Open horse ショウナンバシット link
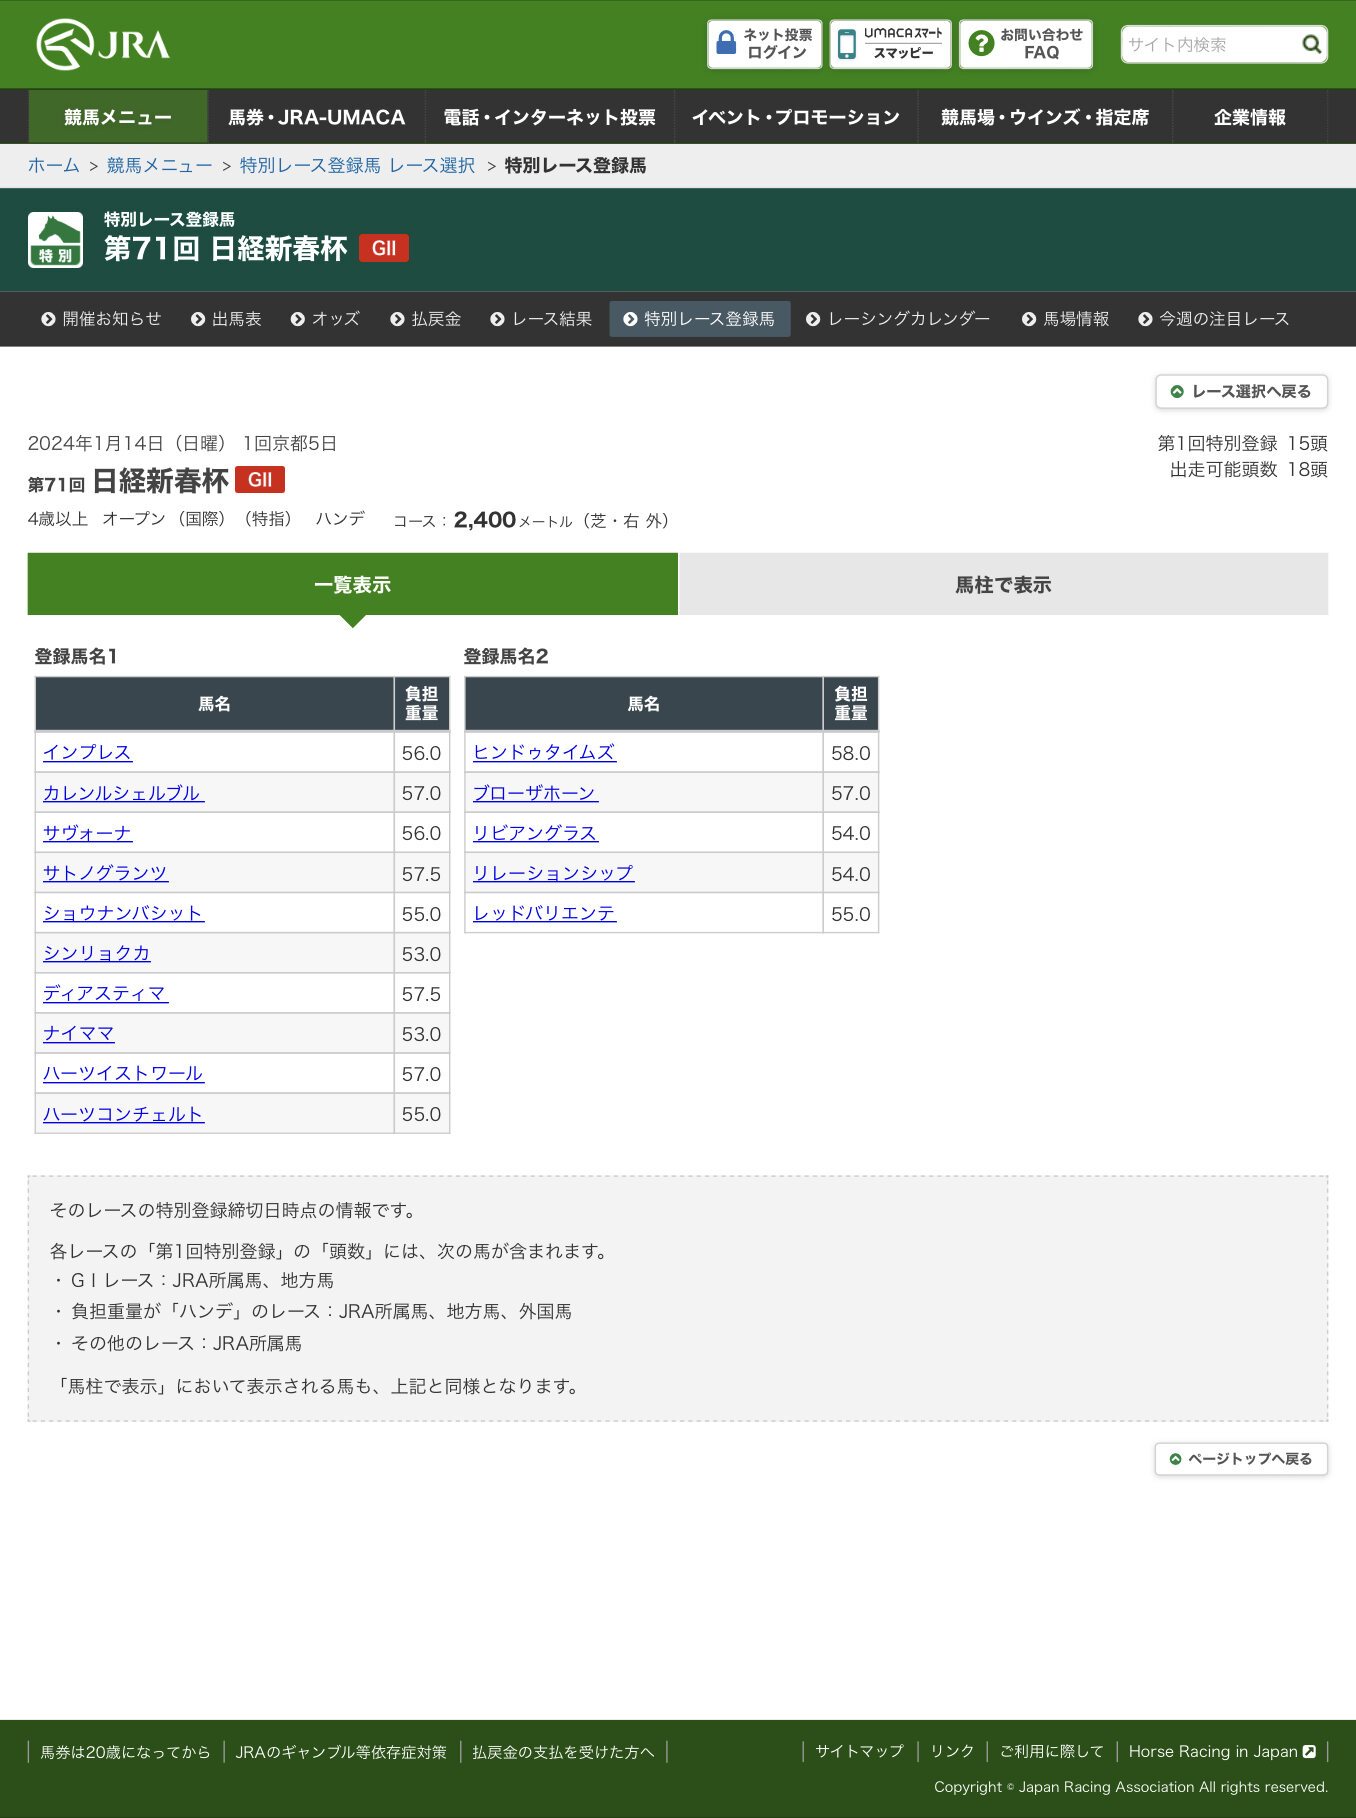The height and width of the screenshot is (1818, 1356). [x=123, y=913]
